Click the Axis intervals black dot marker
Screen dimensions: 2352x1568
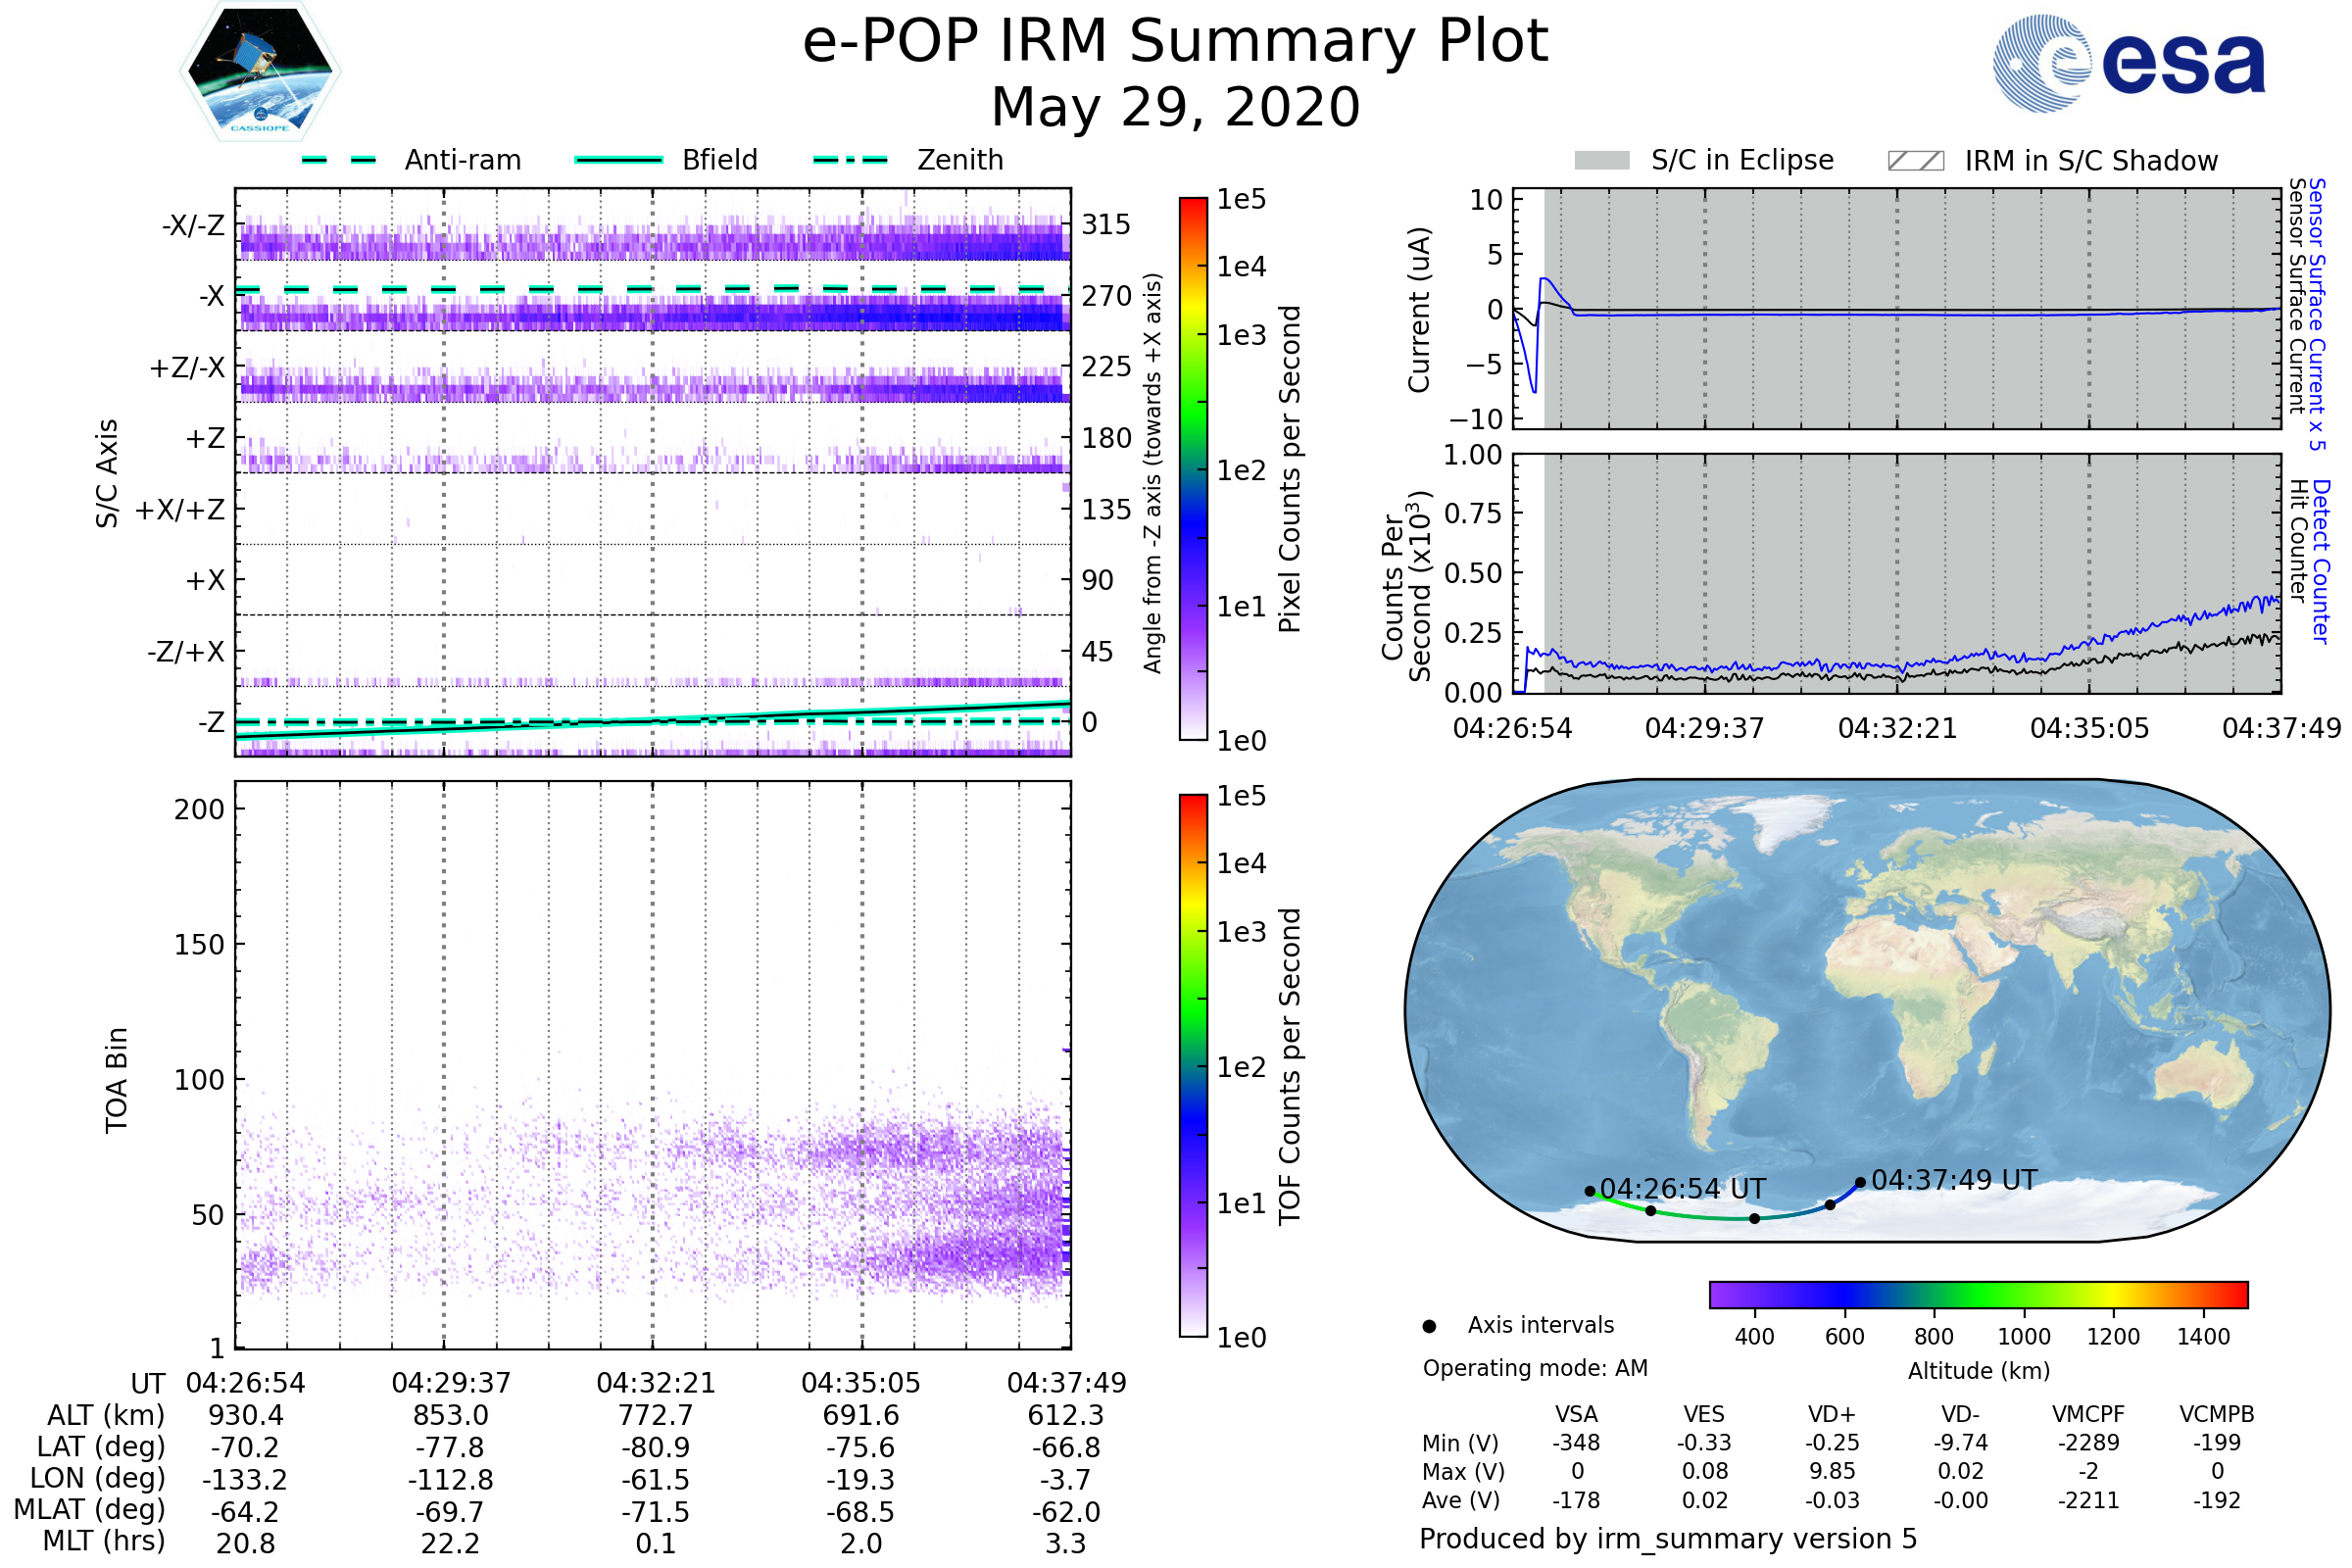(1429, 1326)
